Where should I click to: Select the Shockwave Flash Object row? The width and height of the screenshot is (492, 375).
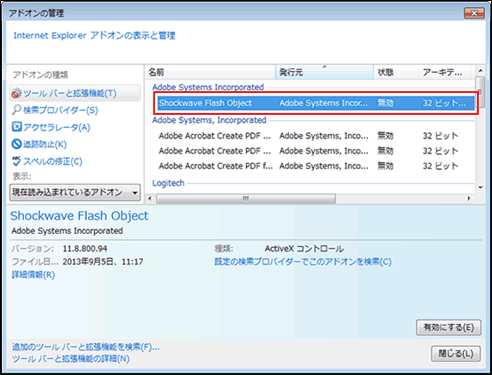[316, 103]
